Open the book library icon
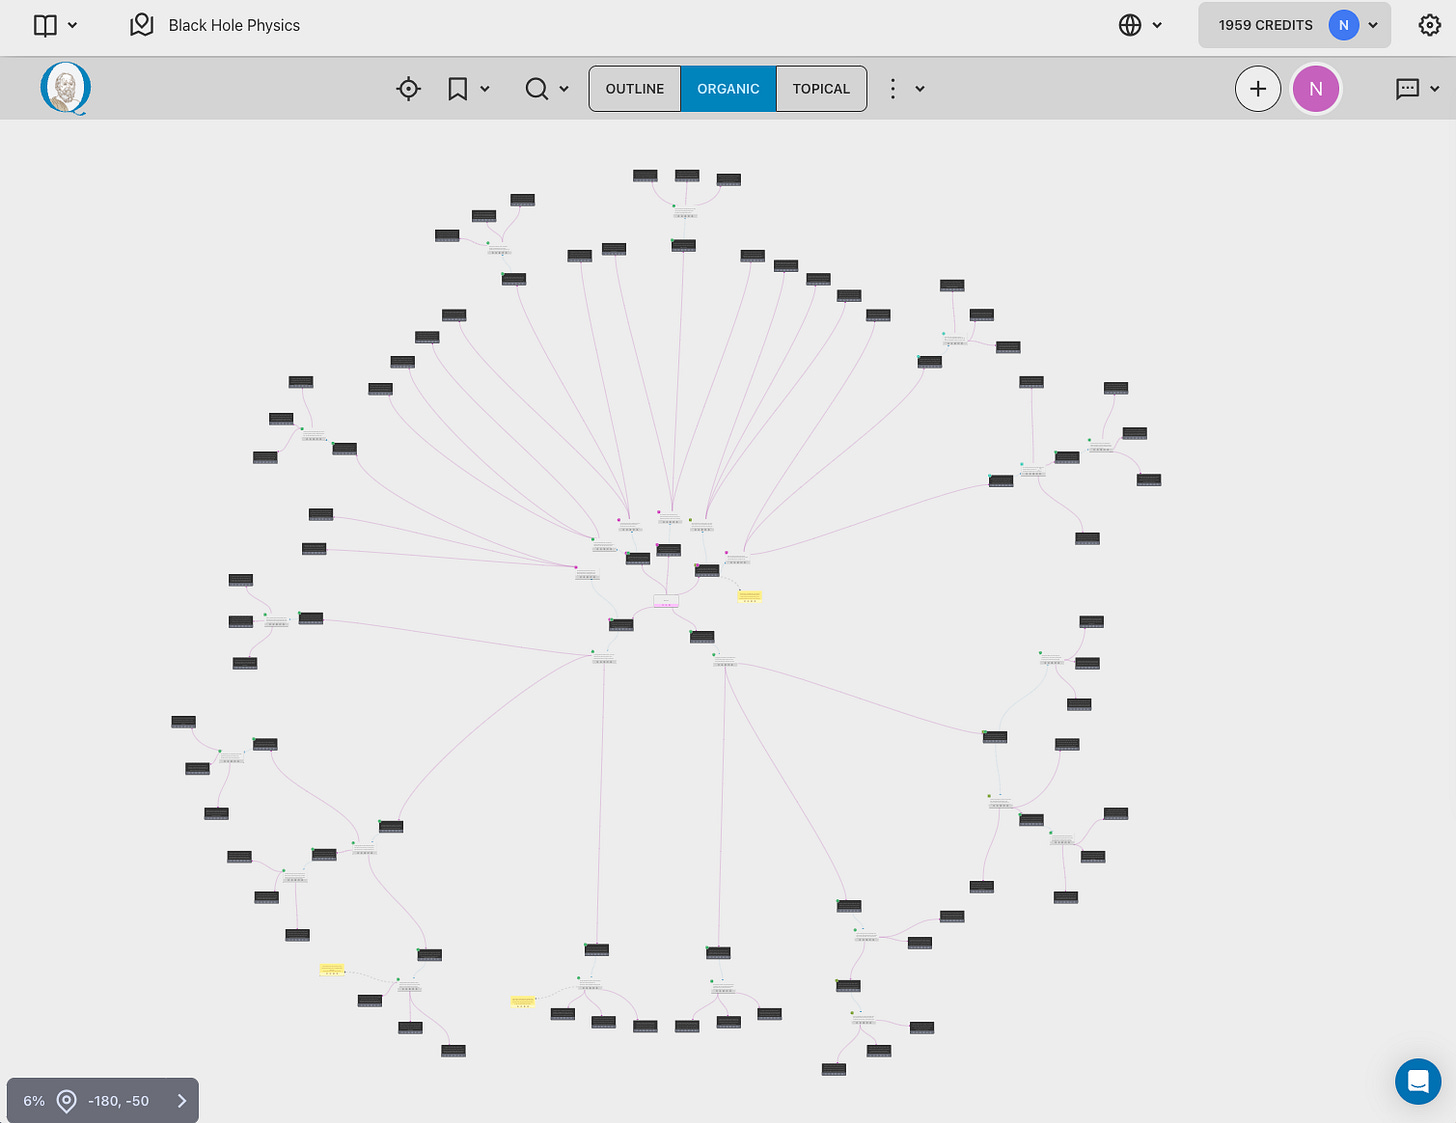Screen dimensions: 1456x1123 [45, 25]
